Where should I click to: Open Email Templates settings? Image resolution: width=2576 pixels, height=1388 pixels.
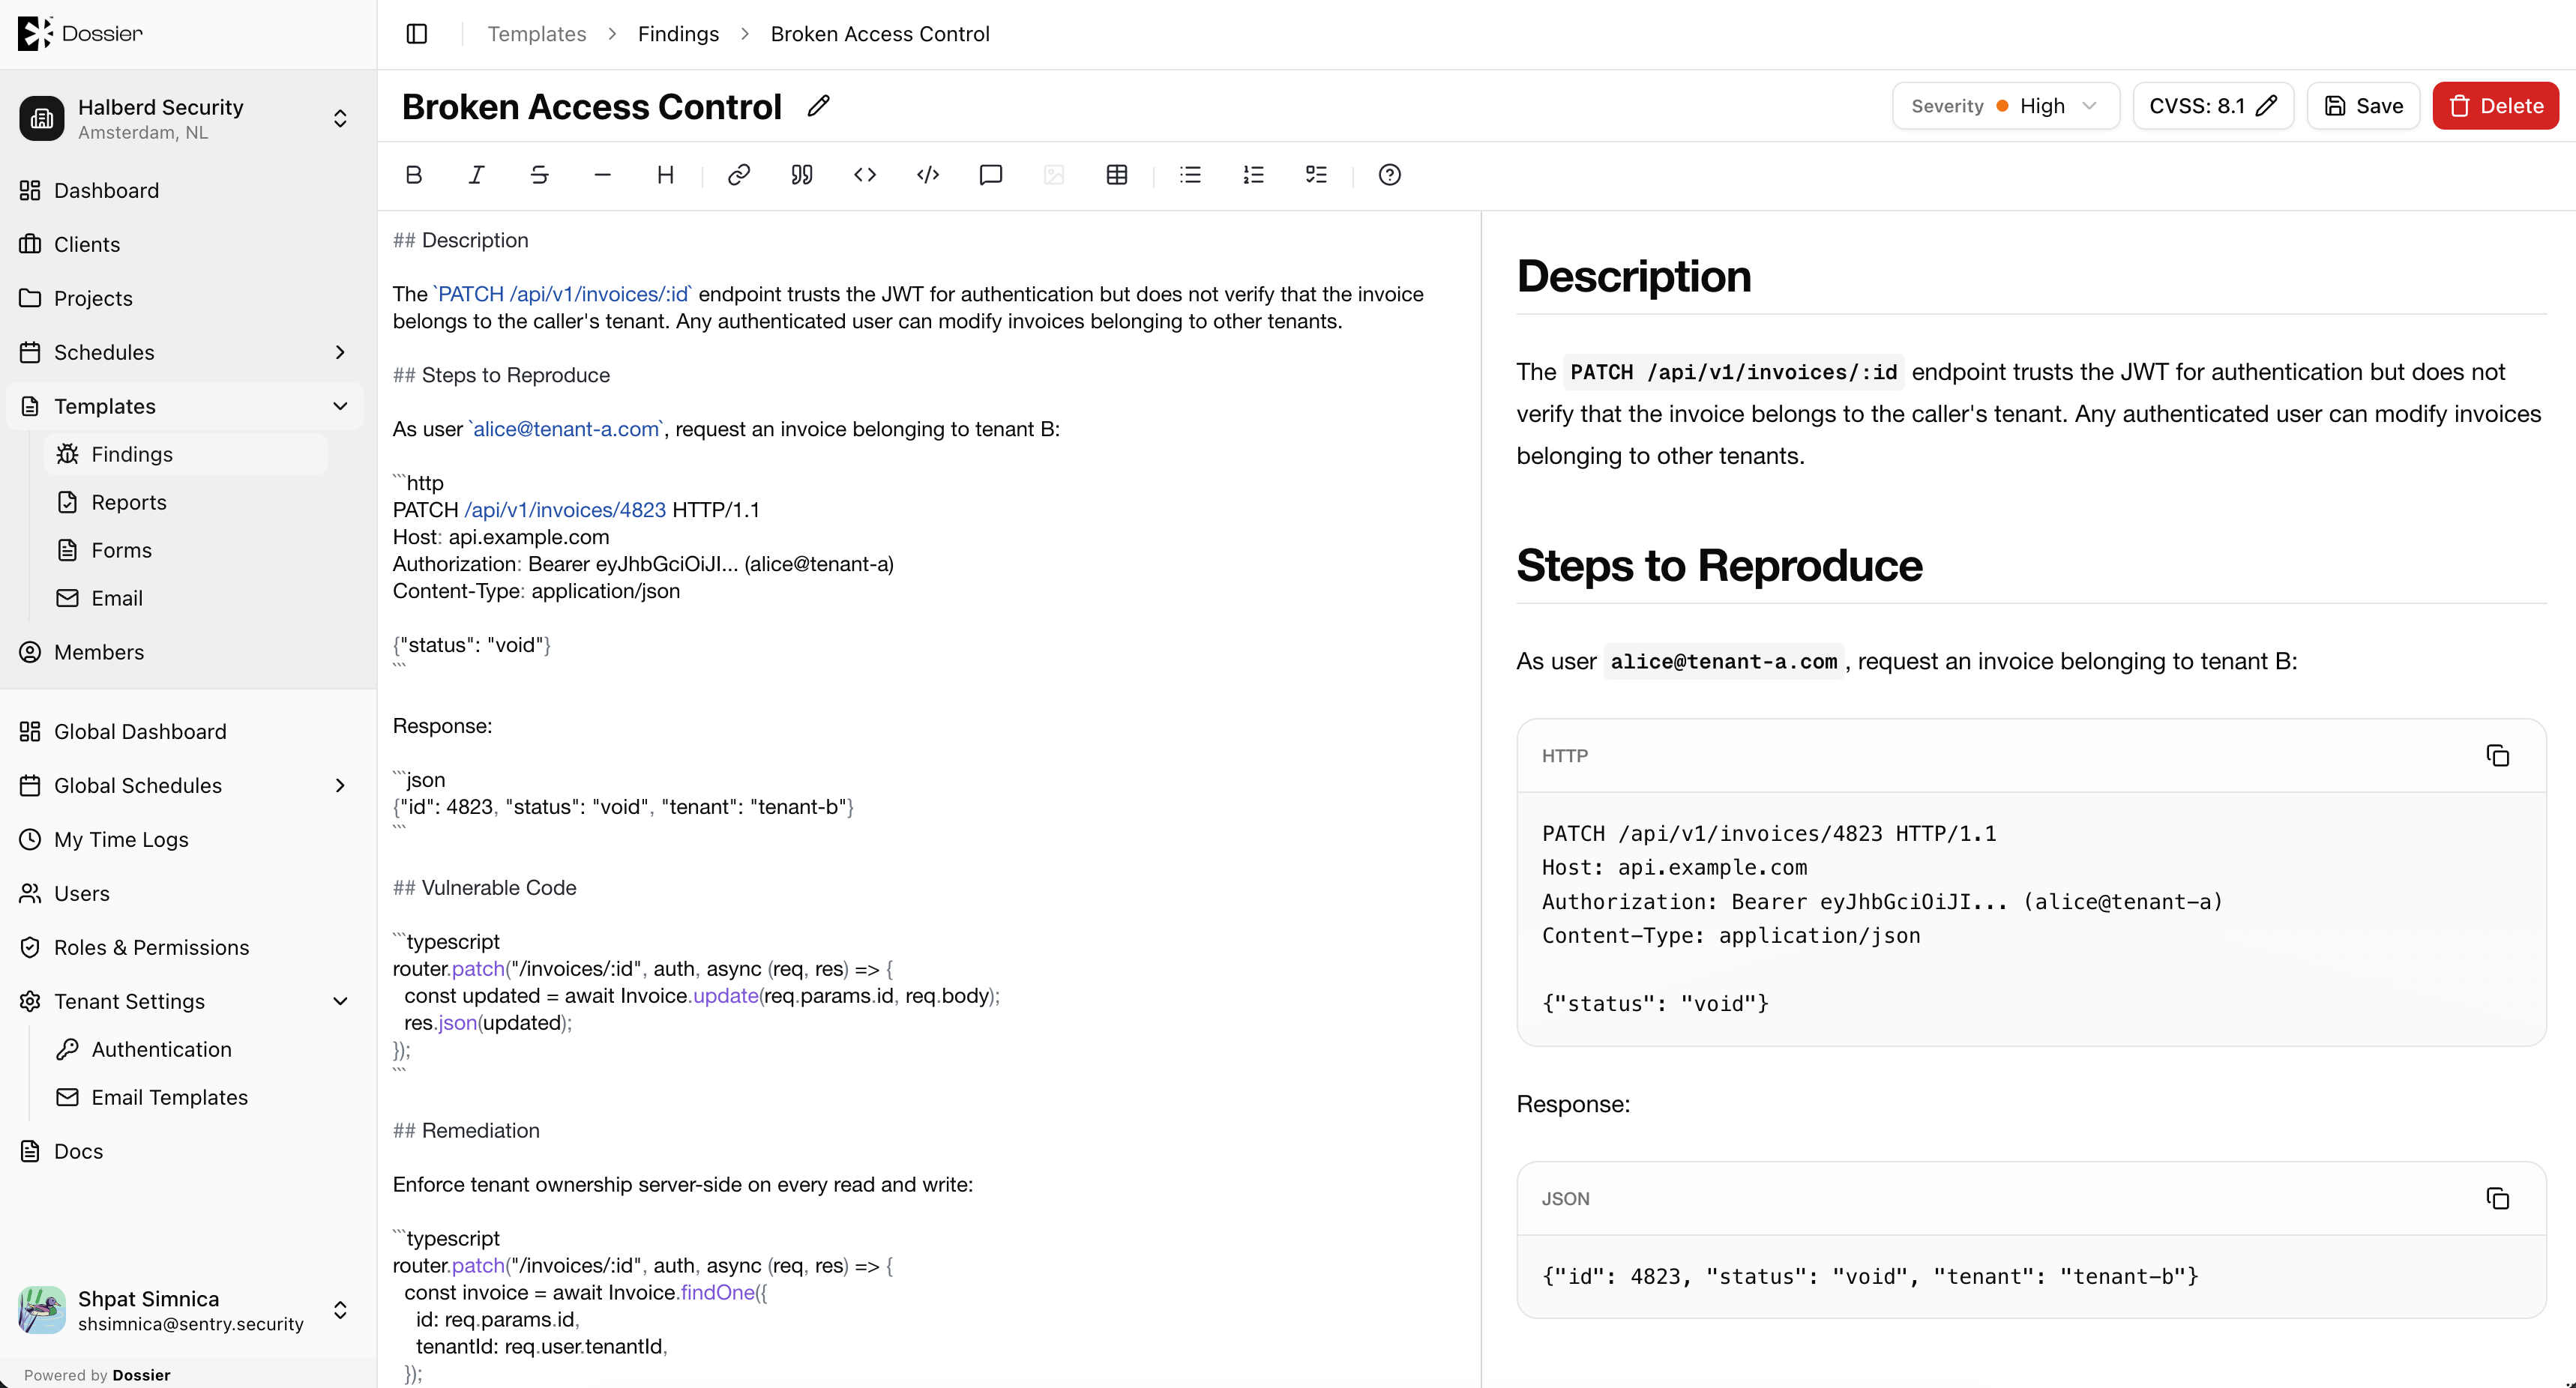click(186, 1097)
